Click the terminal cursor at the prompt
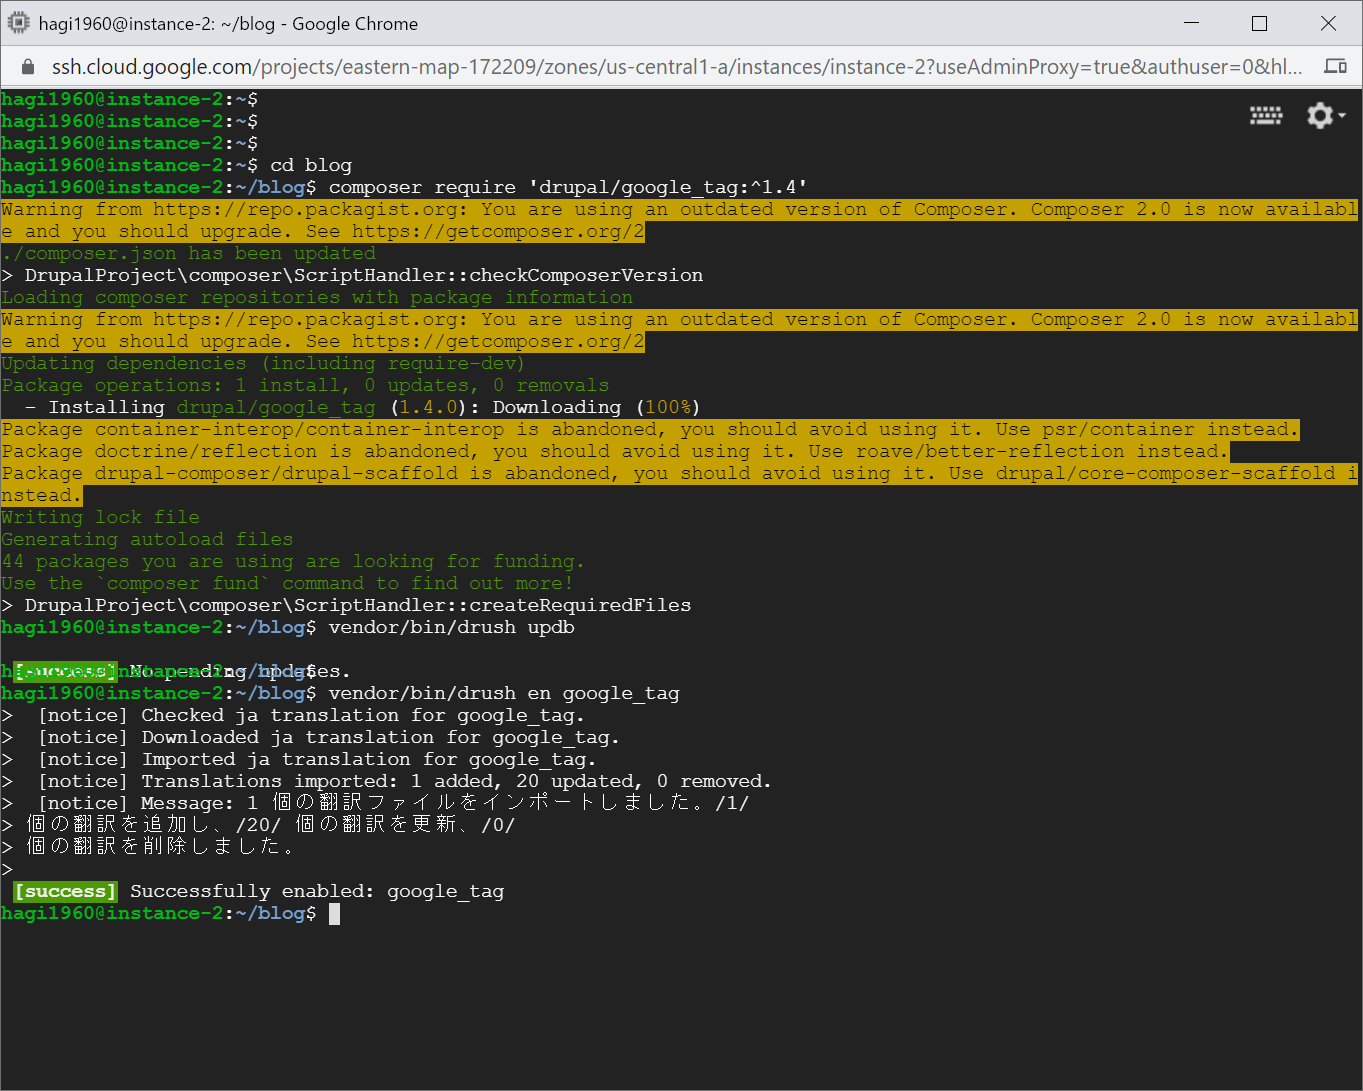1363x1091 pixels. (334, 913)
